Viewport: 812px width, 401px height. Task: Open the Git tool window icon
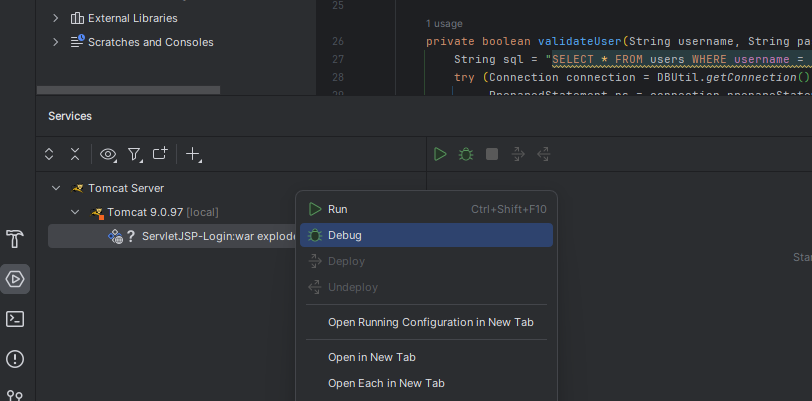click(x=15, y=395)
